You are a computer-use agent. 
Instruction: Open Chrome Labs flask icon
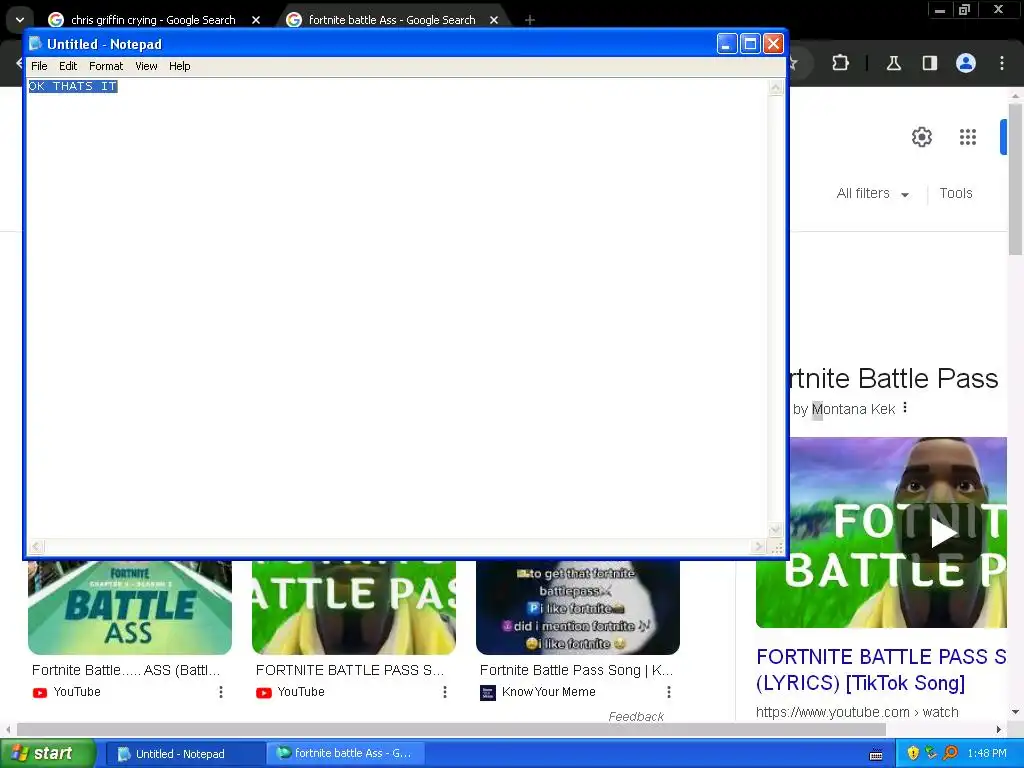pyautogui.click(x=893, y=63)
